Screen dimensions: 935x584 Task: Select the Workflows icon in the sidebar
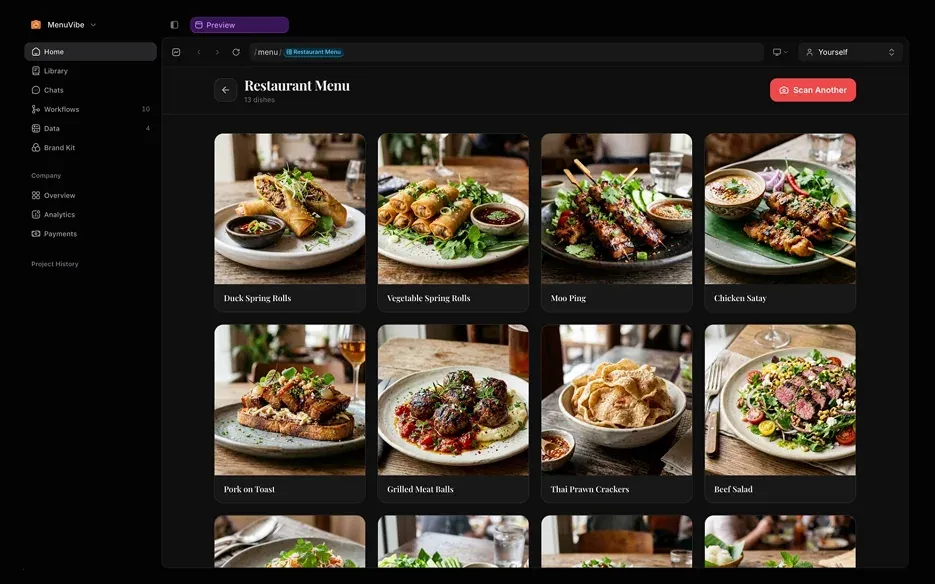click(x=36, y=108)
